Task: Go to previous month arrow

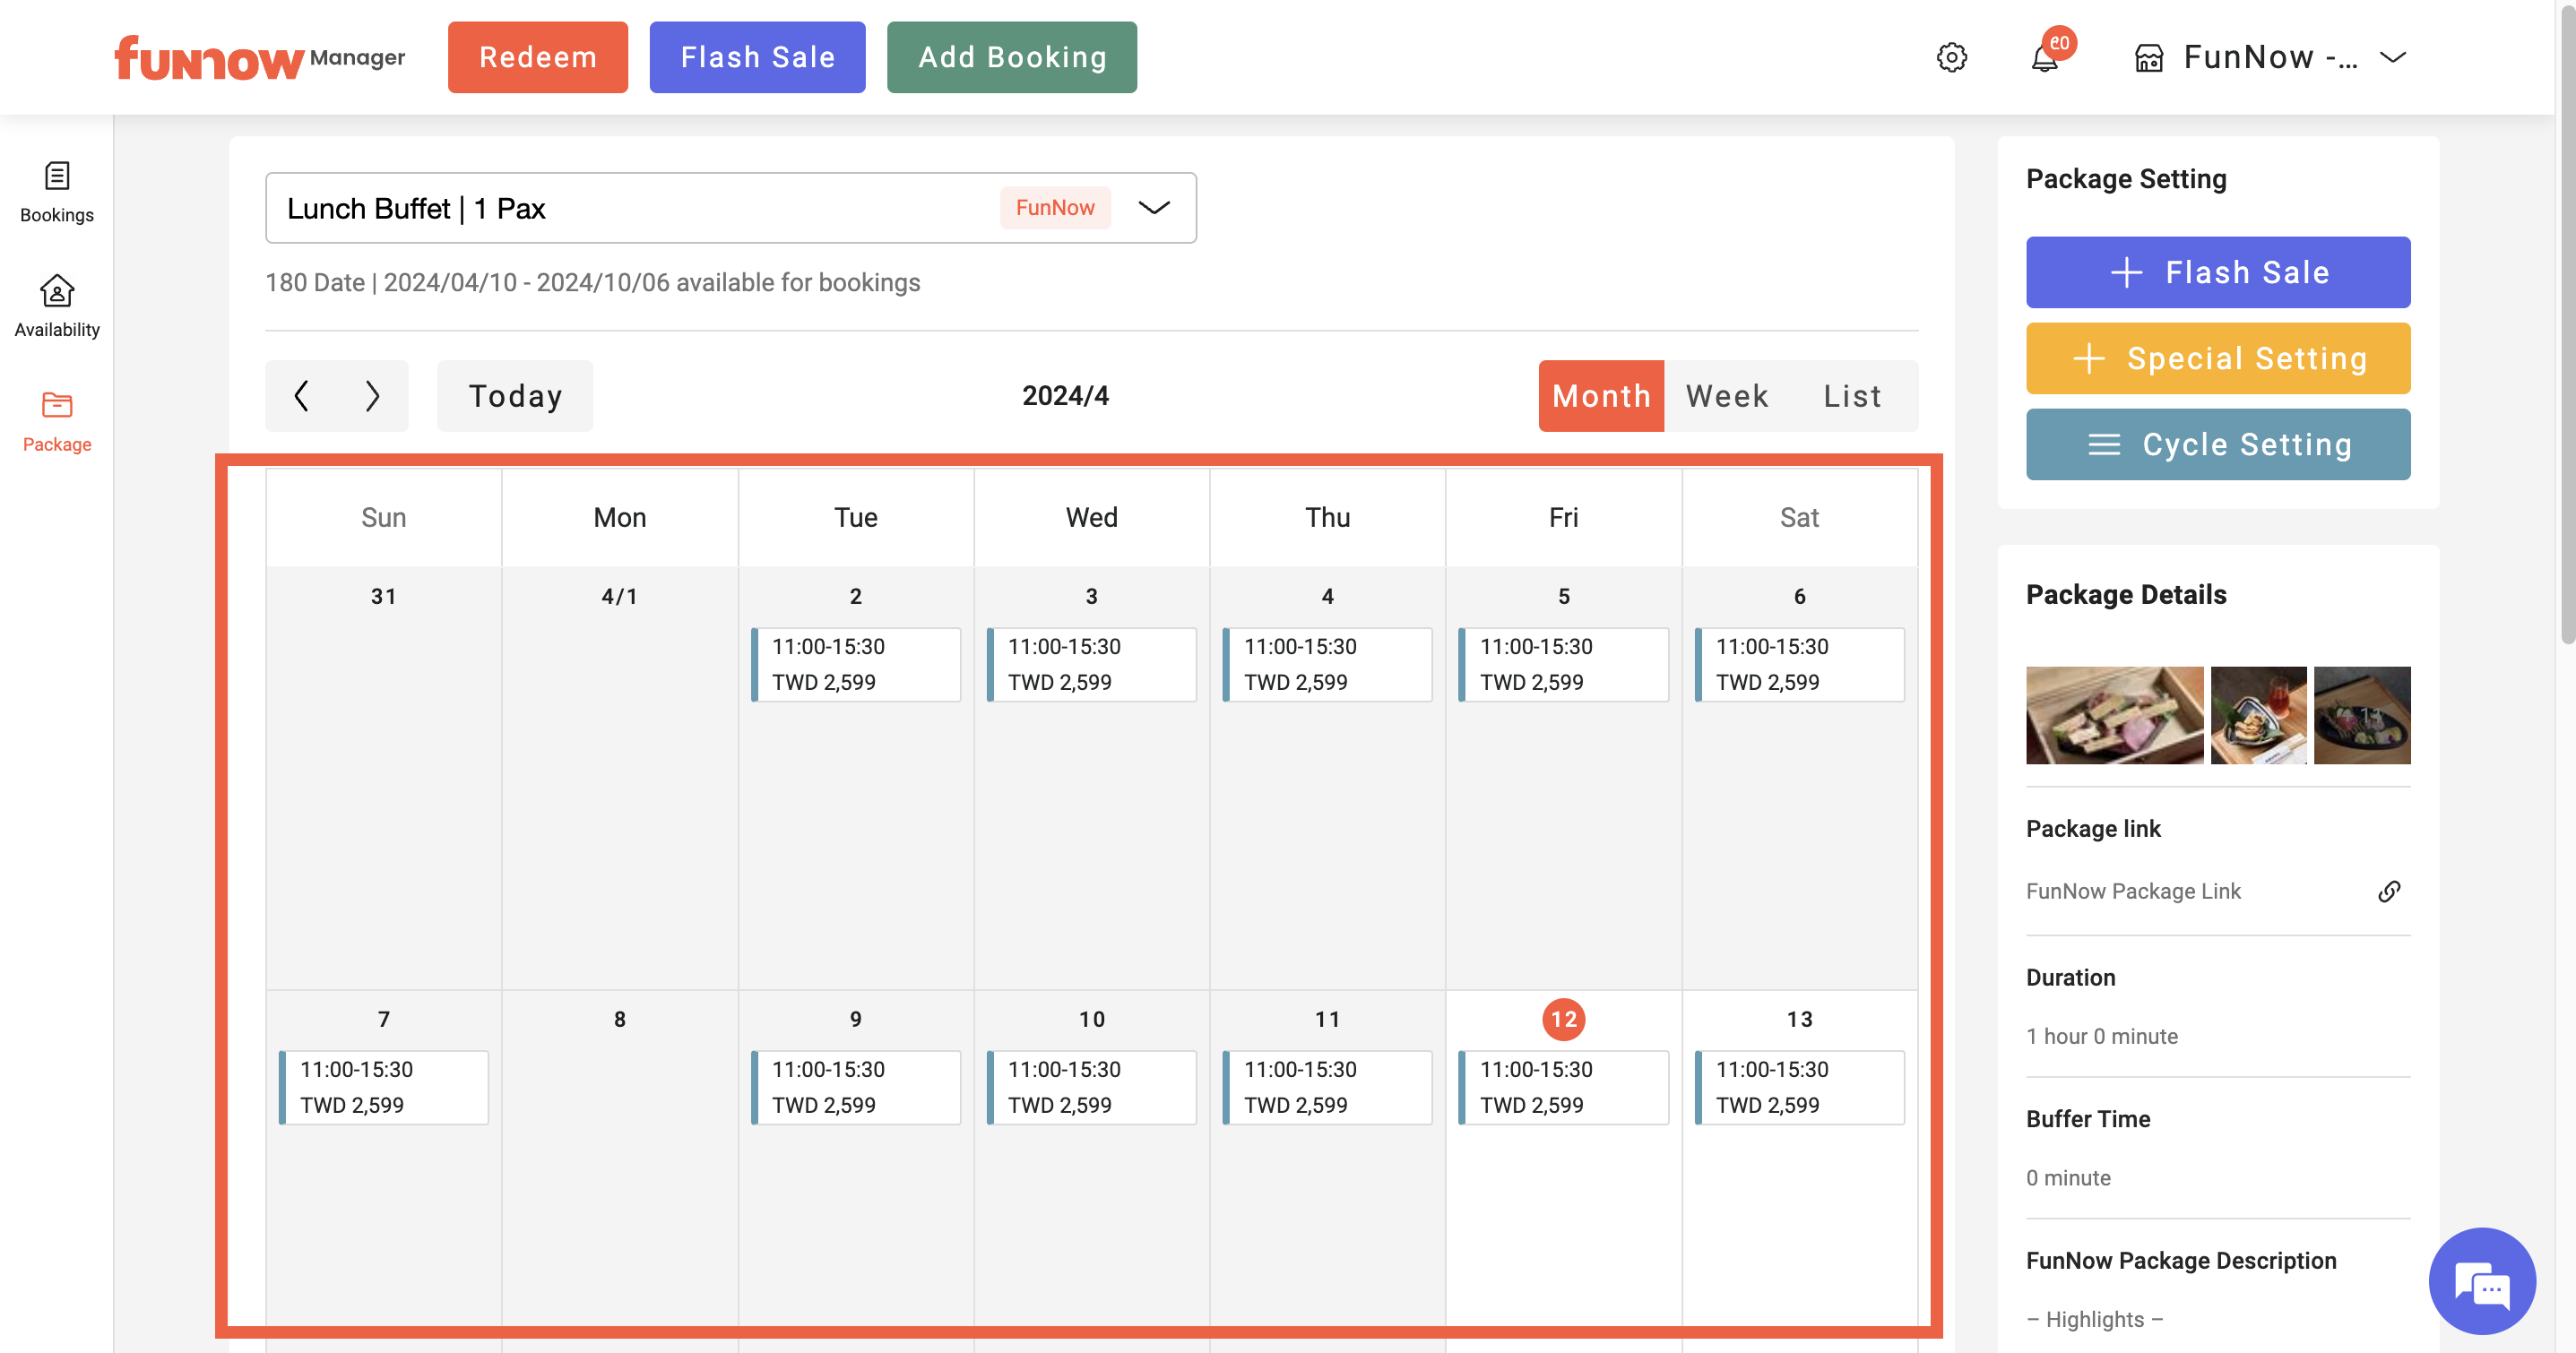Action: point(301,396)
